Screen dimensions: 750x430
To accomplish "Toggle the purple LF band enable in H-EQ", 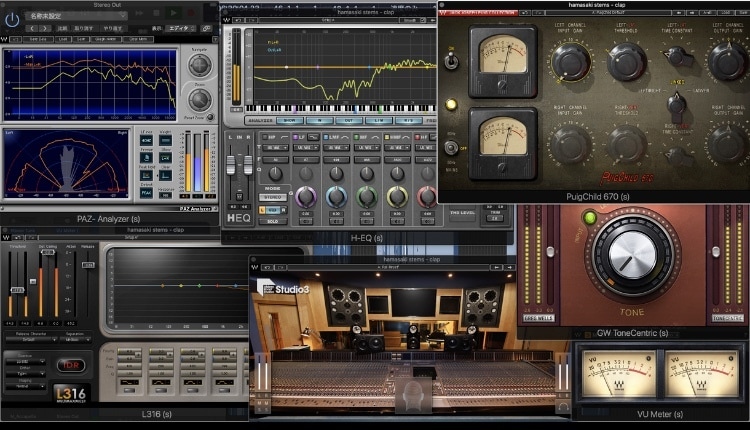I will (x=296, y=137).
